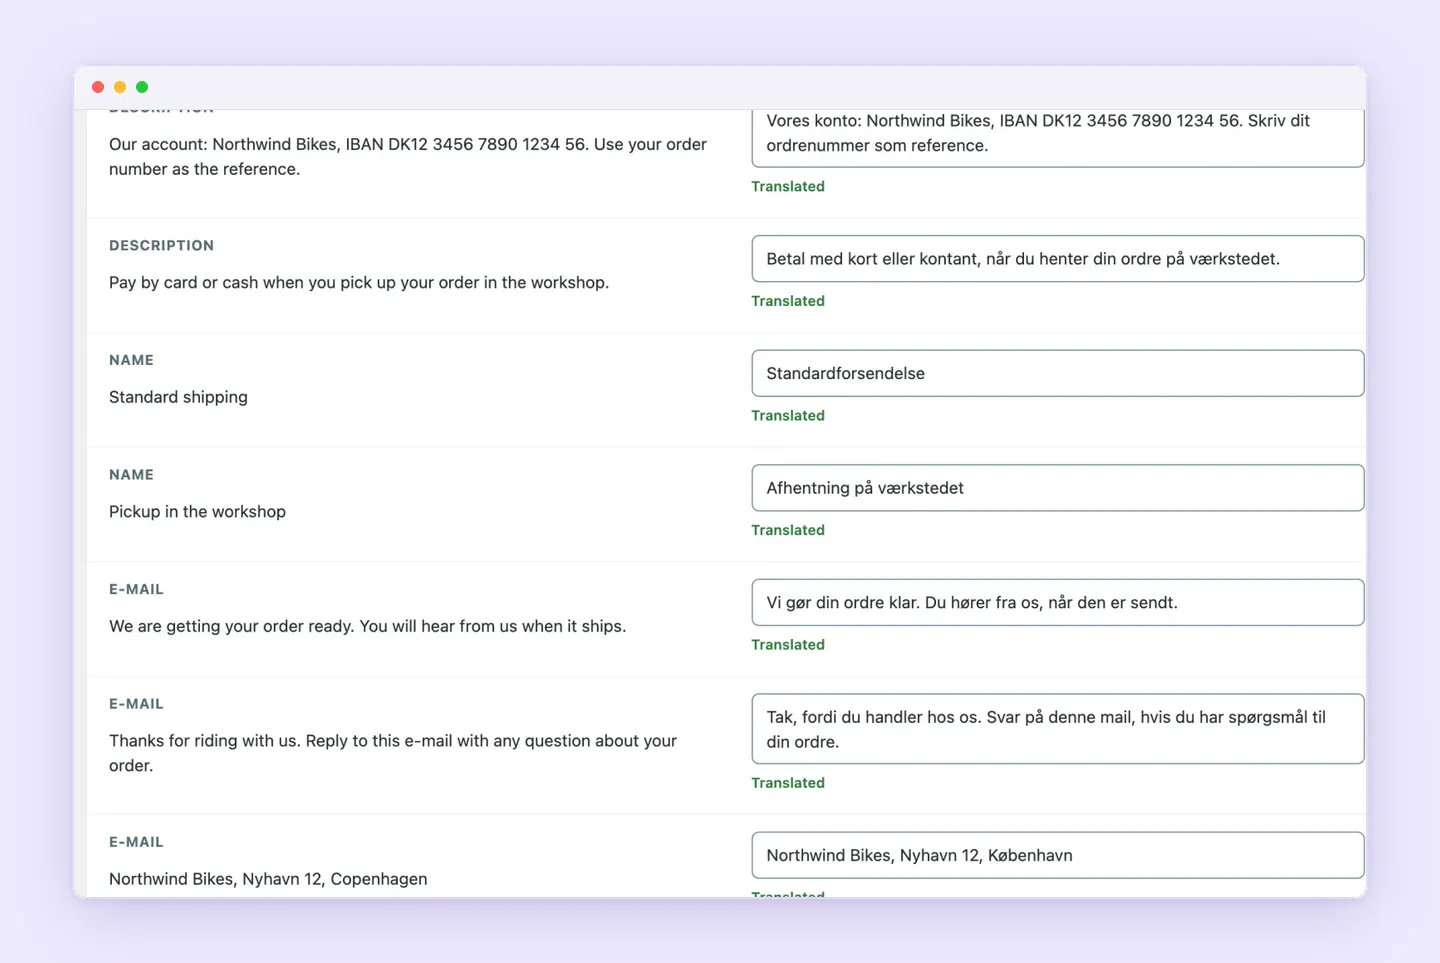The image size is (1440, 963).
Task: Click the "Thanks for riding with us" source text
Action: coord(393,753)
